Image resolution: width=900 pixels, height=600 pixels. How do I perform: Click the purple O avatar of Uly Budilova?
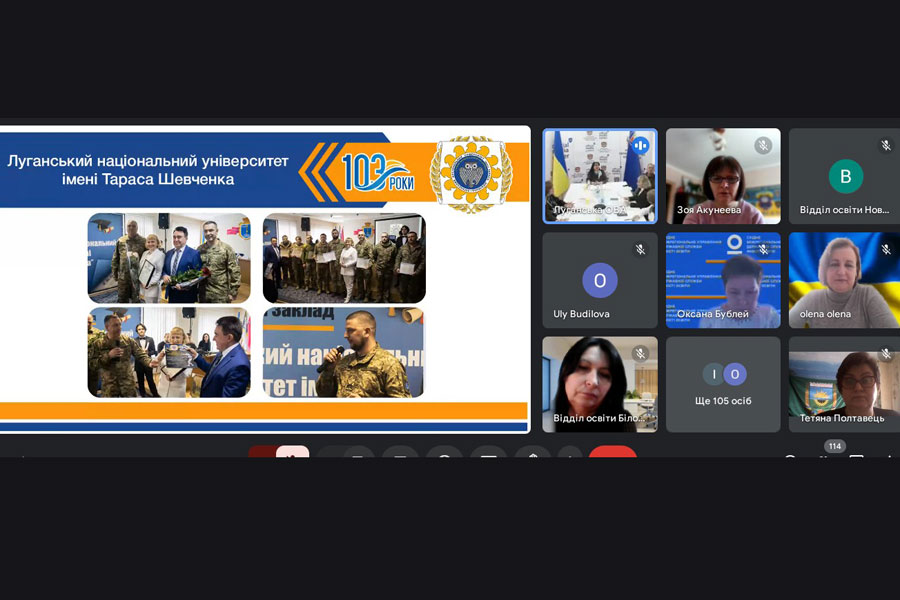coord(600,280)
